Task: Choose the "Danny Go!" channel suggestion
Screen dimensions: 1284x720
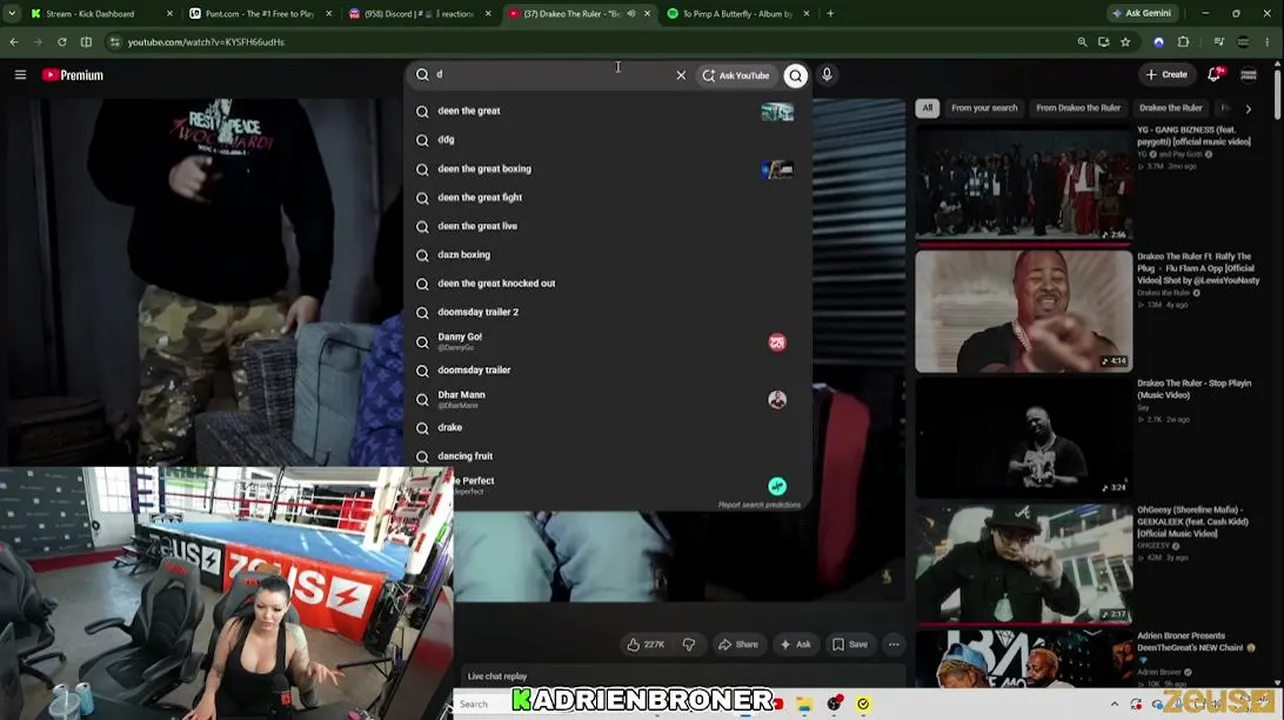Action: (609, 341)
